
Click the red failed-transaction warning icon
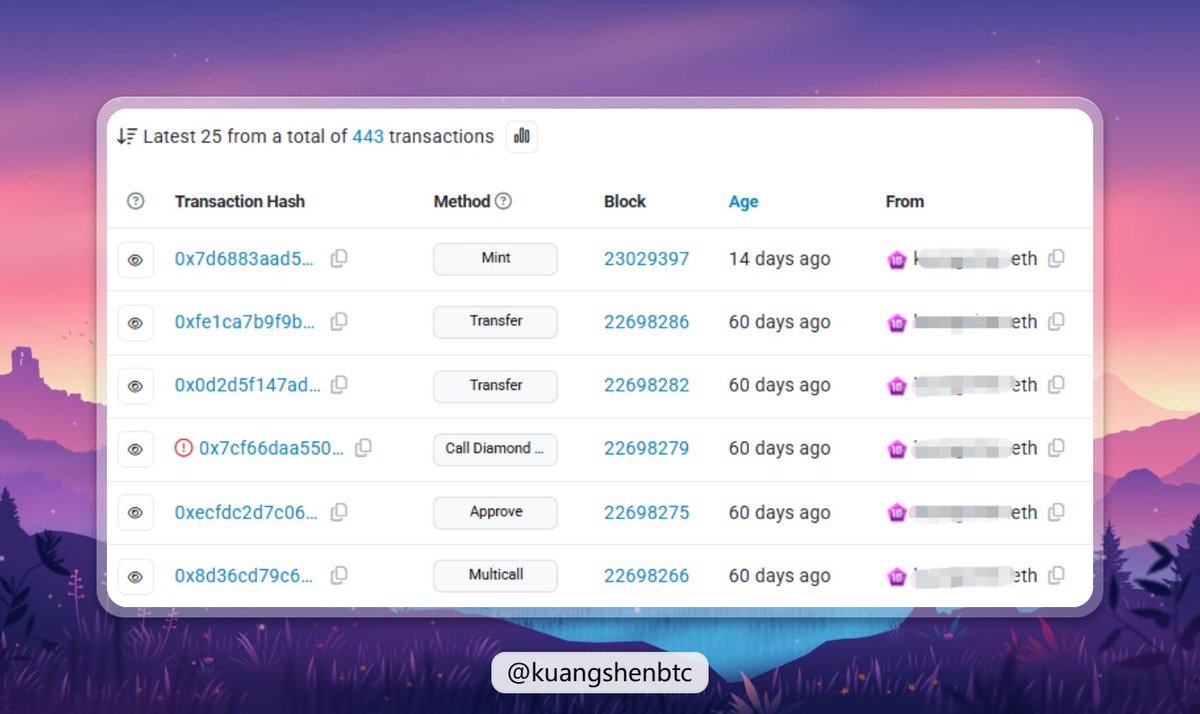(183, 448)
